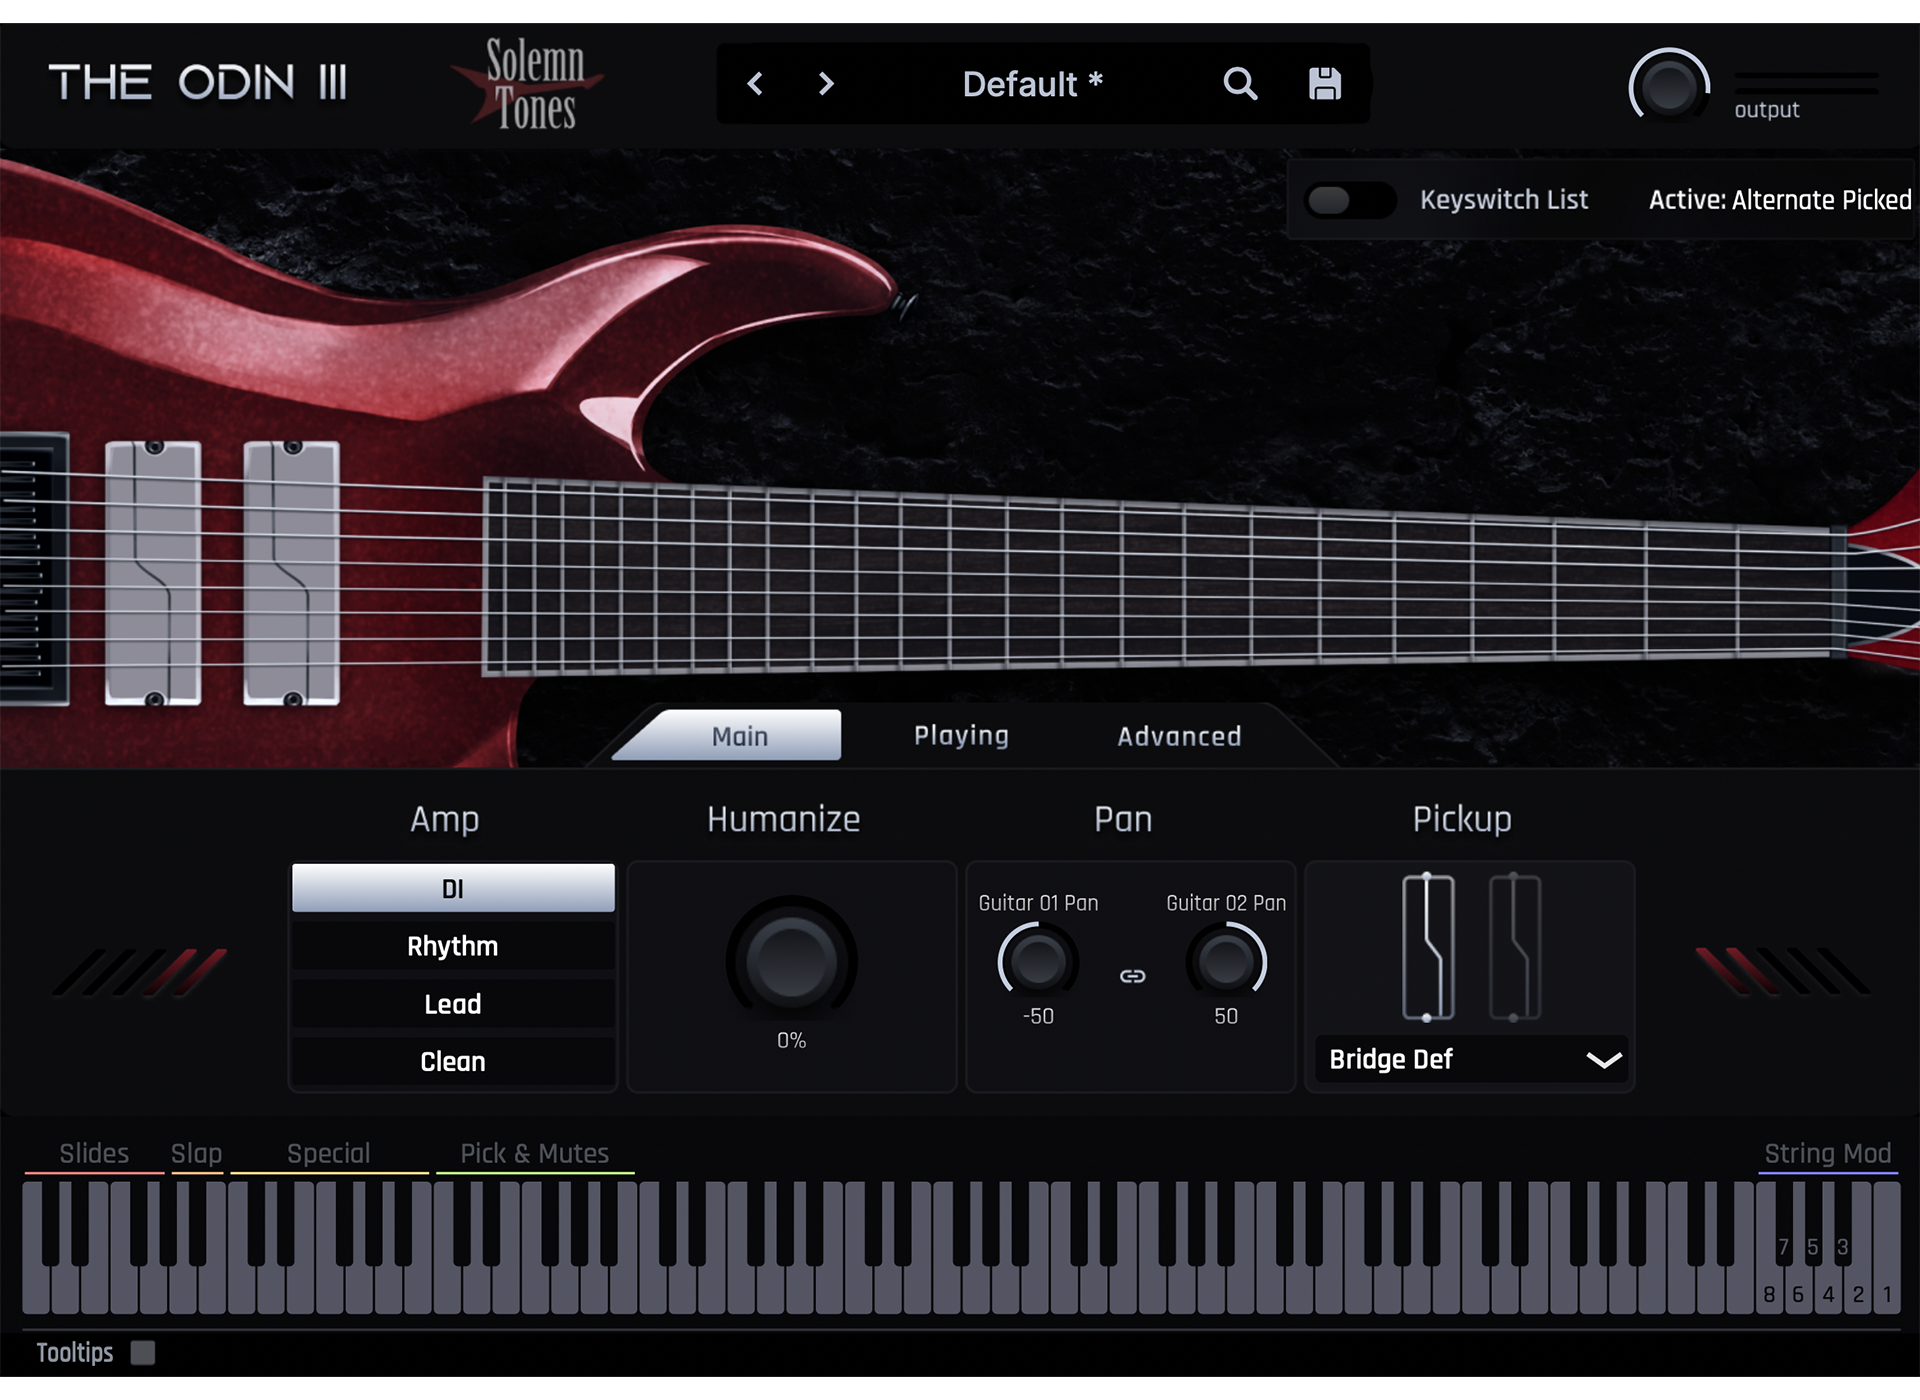Click THE ODIN III title logo
Screen dimensions: 1920x1400
click(x=198, y=83)
